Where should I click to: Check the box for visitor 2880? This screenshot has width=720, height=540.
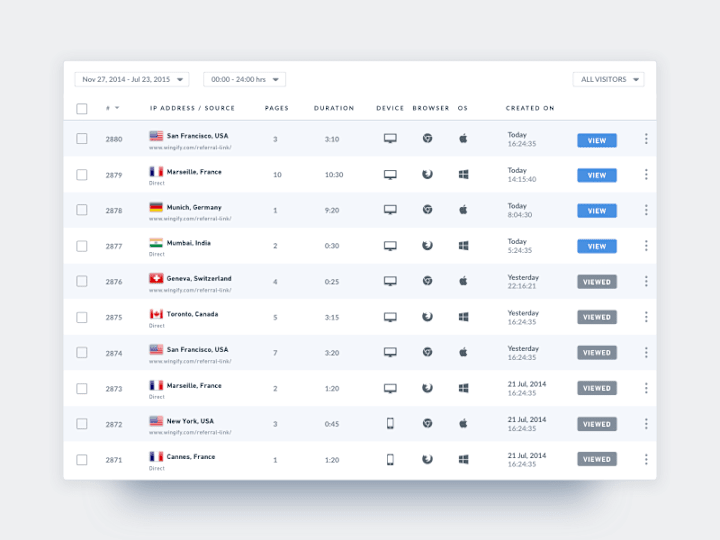tap(82, 139)
